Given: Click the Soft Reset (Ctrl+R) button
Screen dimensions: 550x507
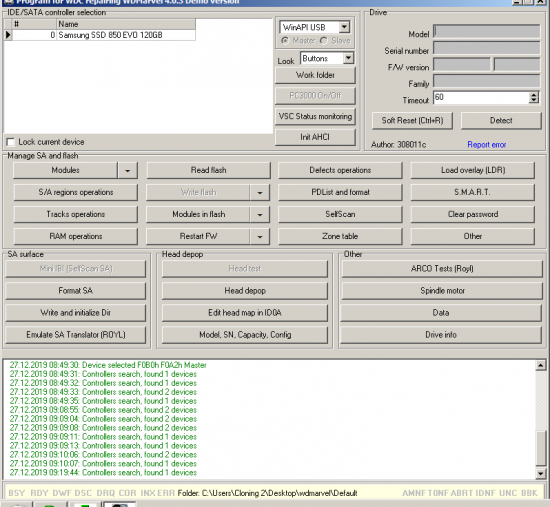Looking at the screenshot, I should coord(412,121).
